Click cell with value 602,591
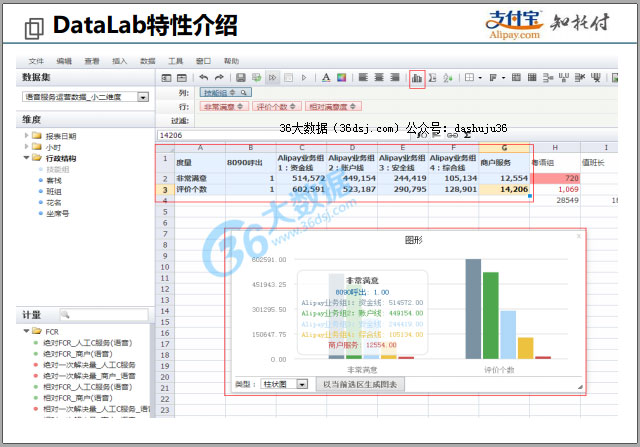The height and width of the screenshot is (447, 640). (x=301, y=189)
